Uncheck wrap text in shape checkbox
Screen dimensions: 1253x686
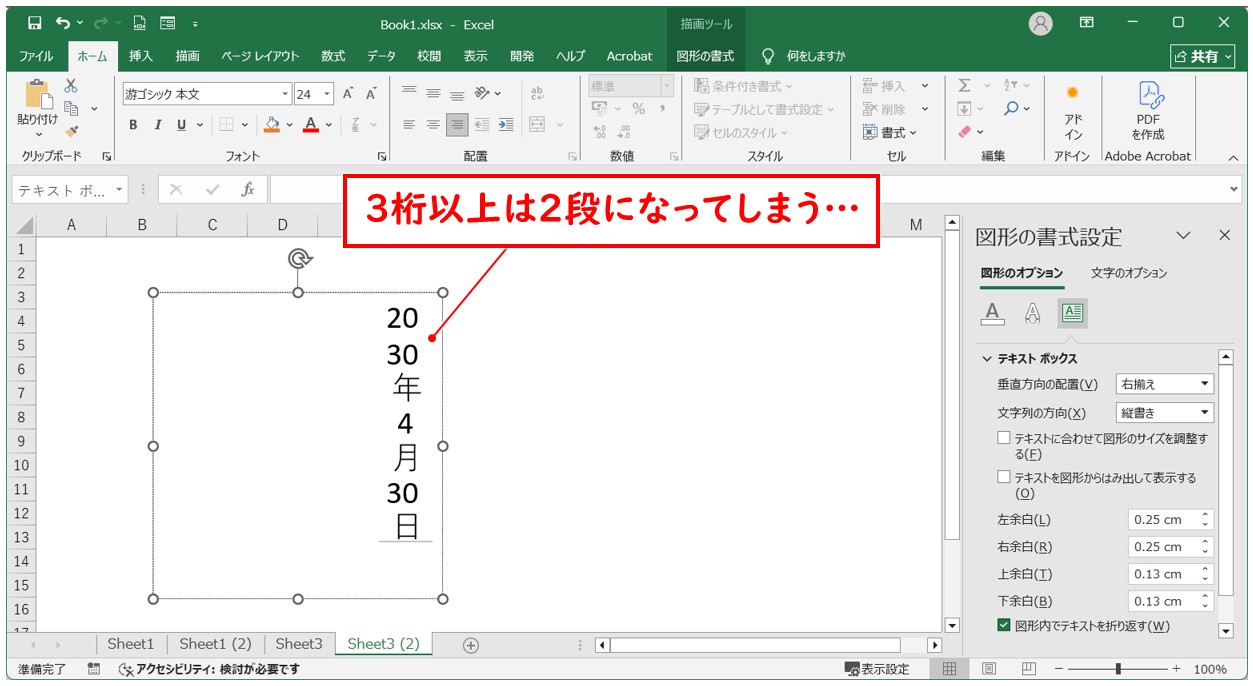(x=1004, y=625)
